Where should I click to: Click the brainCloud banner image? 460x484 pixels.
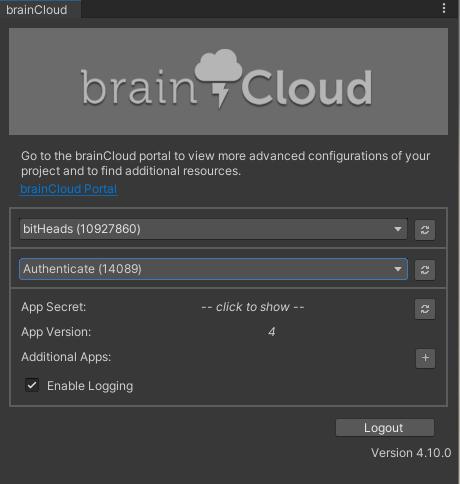coord(228,82)
